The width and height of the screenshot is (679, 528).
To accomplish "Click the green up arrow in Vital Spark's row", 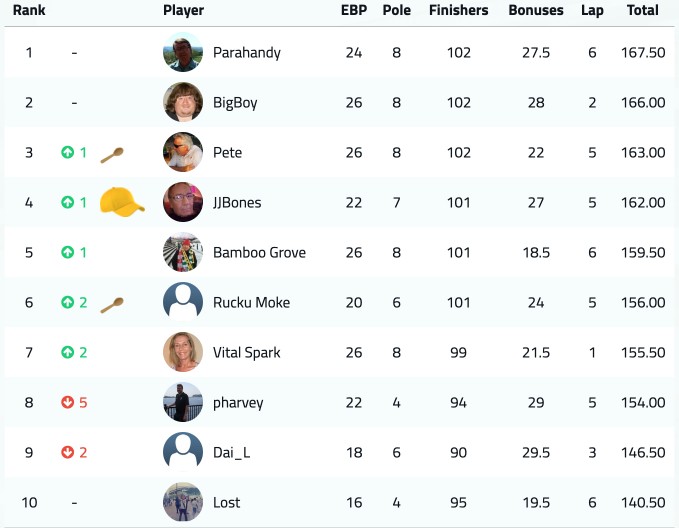I will (x=68, y=352).
